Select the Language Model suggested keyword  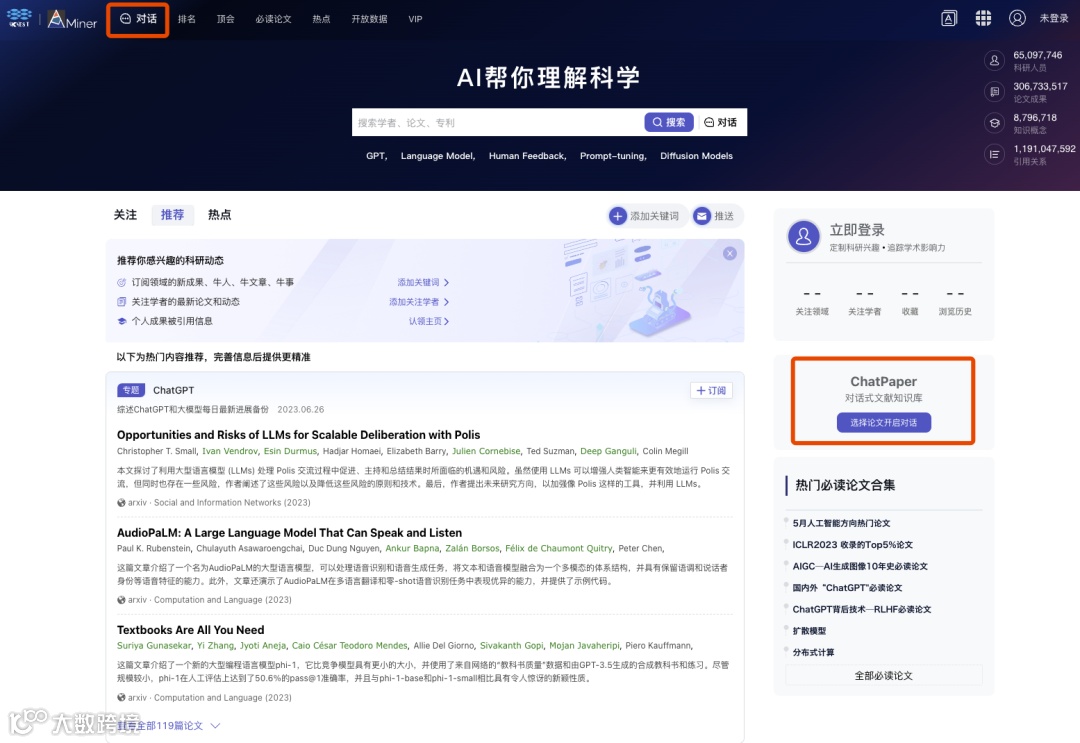pos(437,156)
